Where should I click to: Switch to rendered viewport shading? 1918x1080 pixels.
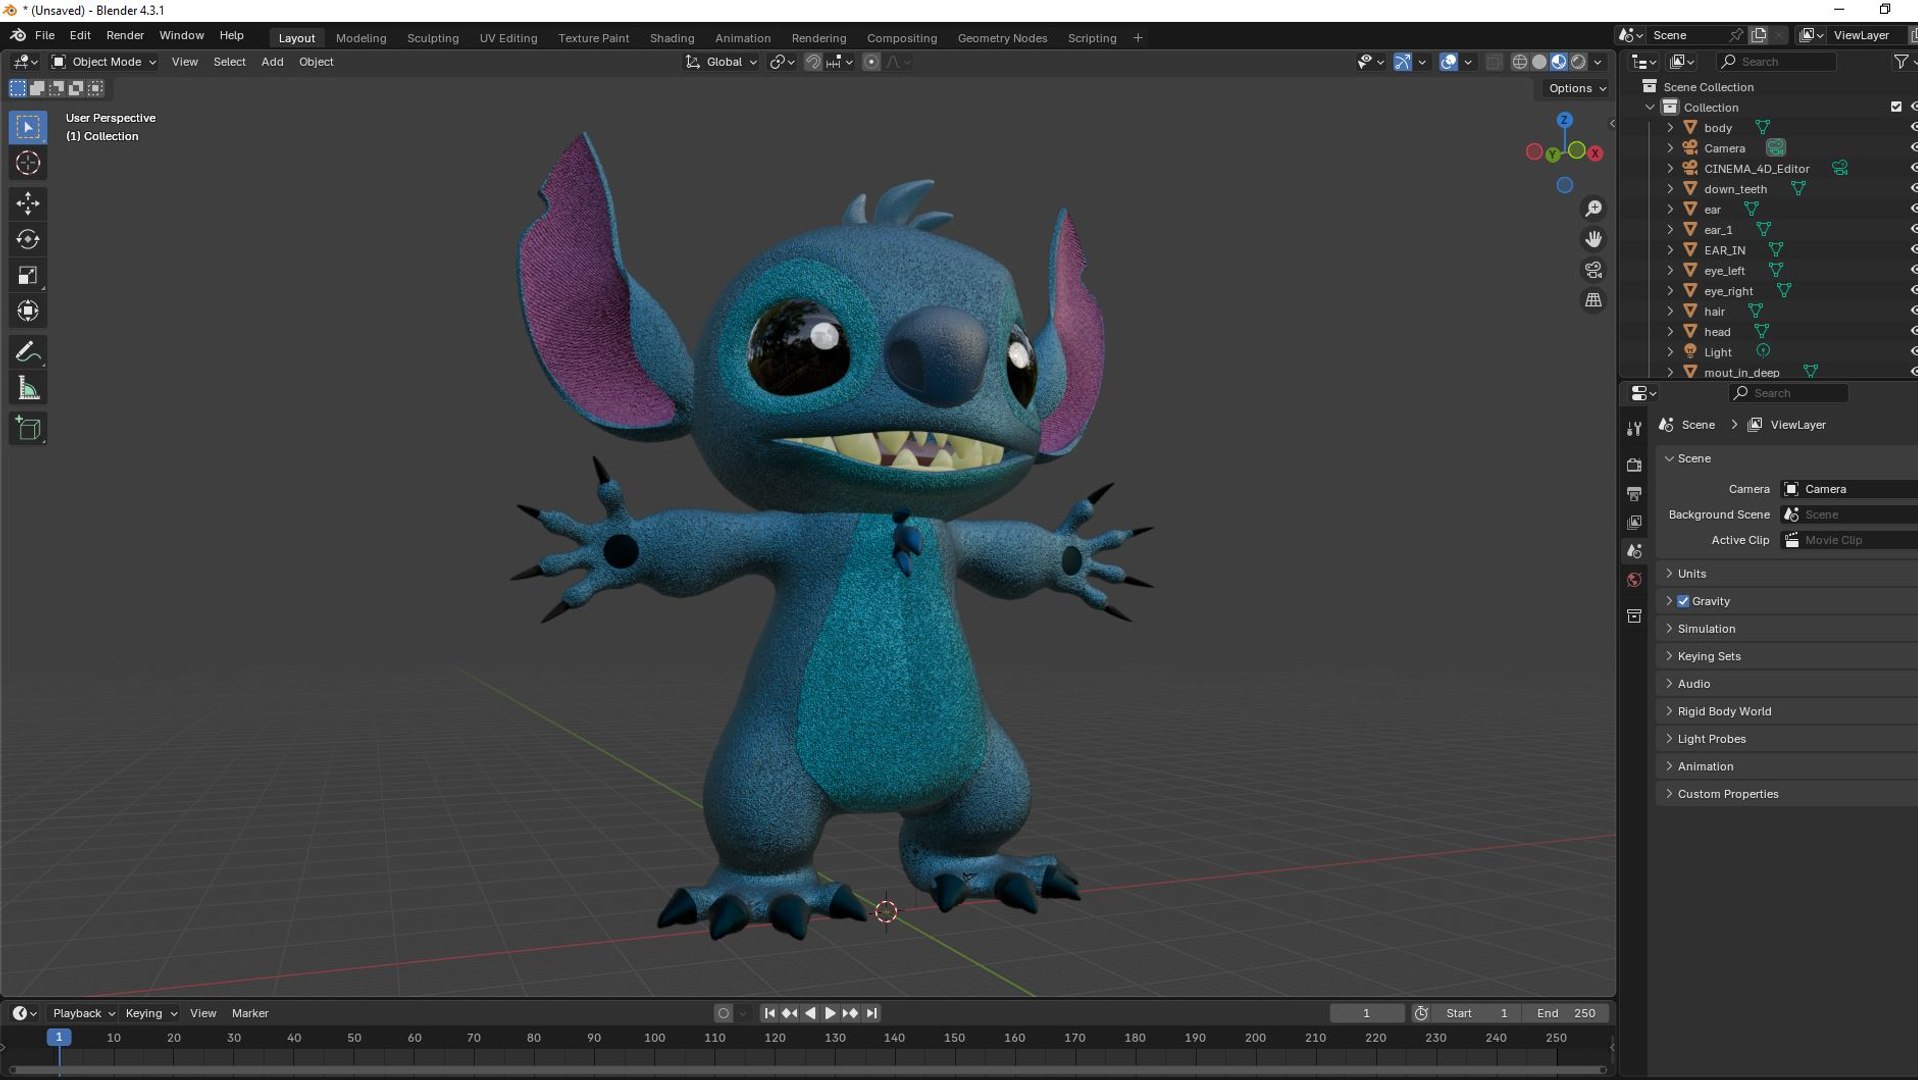[1578, 62]
